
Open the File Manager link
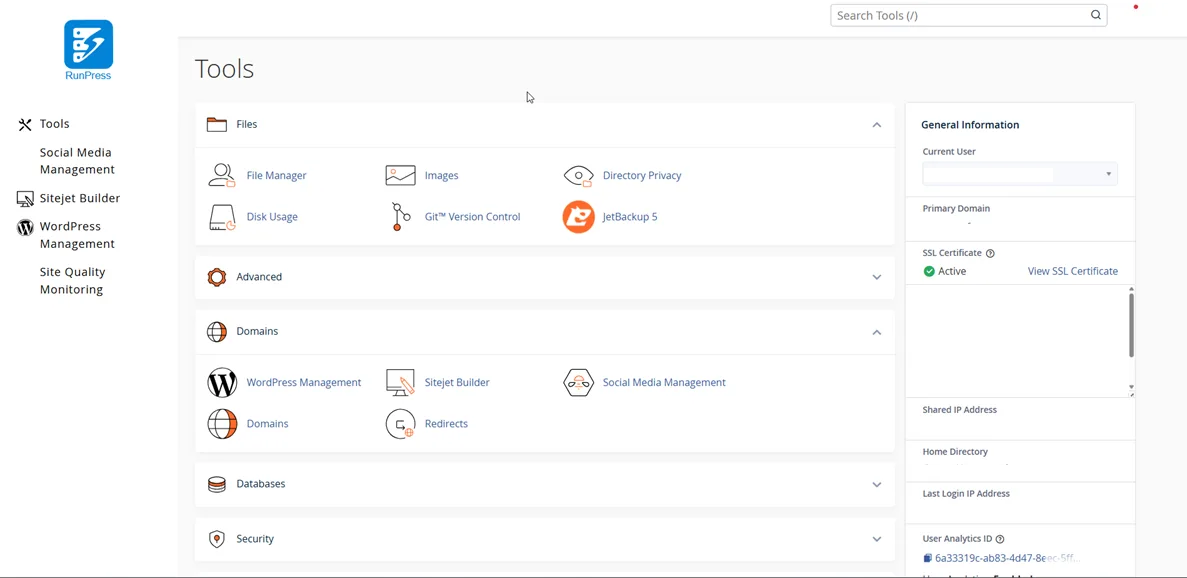276,176
